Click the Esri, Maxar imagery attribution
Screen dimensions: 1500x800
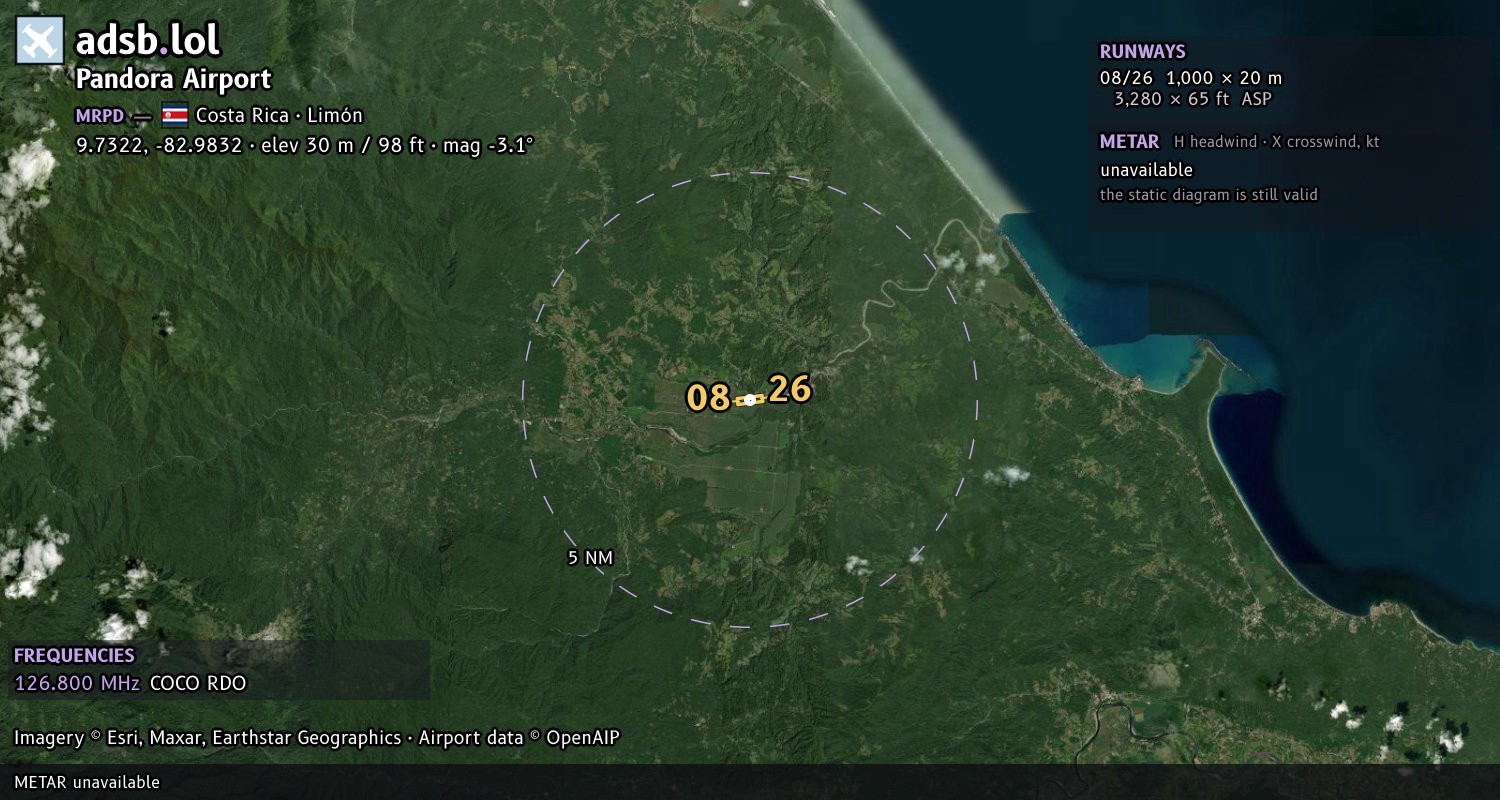[x=208, y=738]
